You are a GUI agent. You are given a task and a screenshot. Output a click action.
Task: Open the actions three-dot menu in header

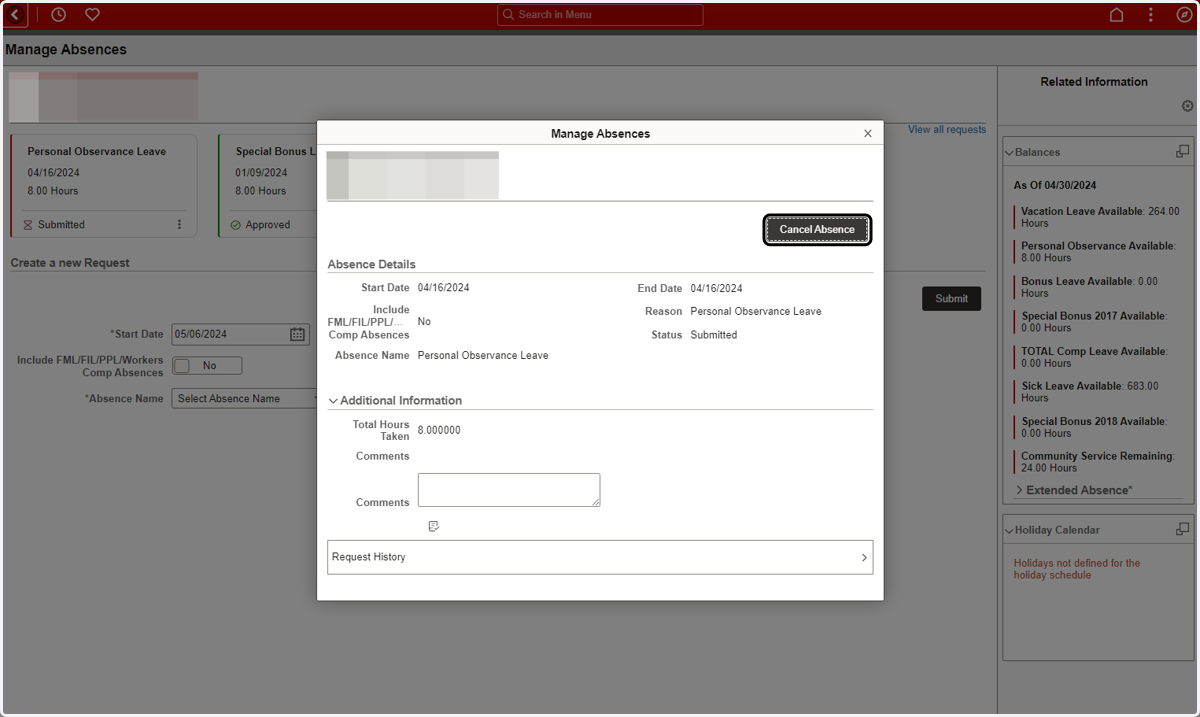pyautogui.click(x=1151, y=15)
